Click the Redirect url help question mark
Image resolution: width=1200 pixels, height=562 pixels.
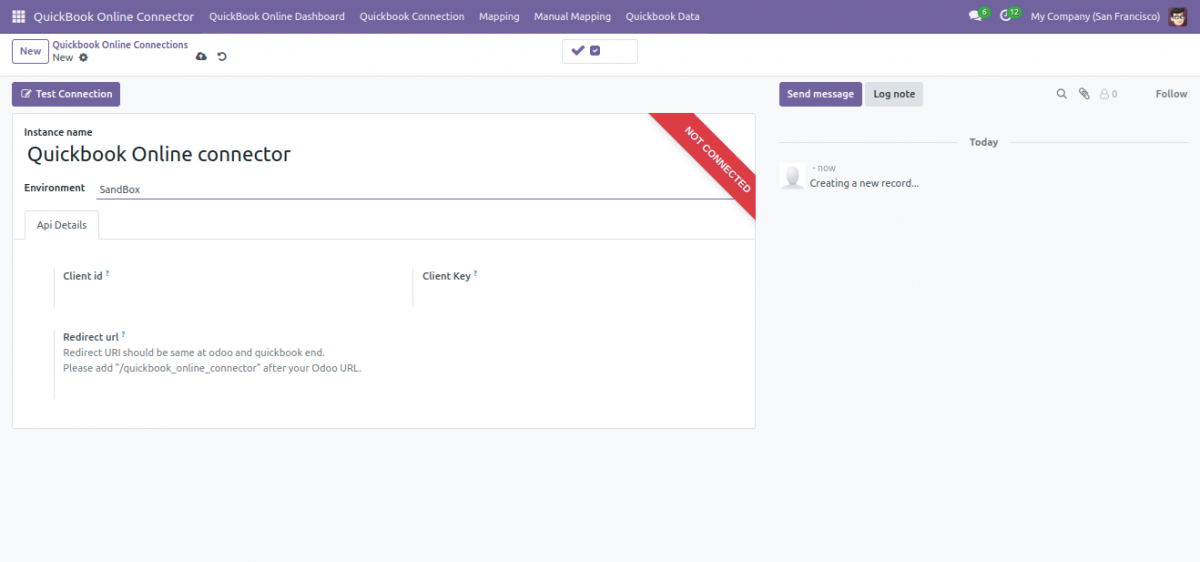pos(123,334)
